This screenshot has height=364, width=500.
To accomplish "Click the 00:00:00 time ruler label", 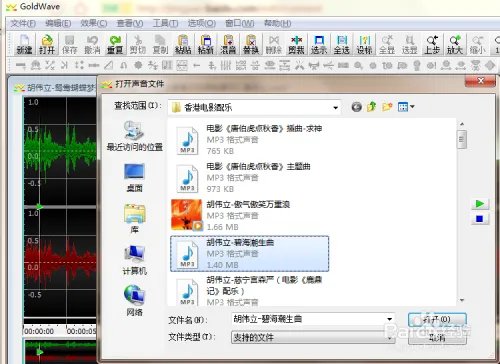I will 39,331.
